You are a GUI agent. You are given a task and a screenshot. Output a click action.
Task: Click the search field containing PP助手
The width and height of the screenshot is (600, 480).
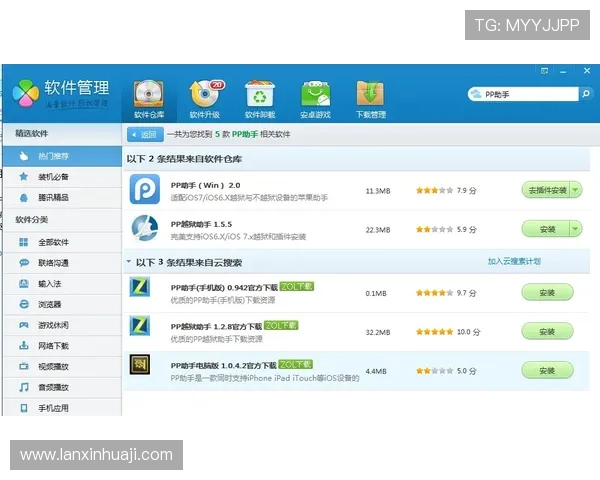pyautogui.click(x=523, y=94)
